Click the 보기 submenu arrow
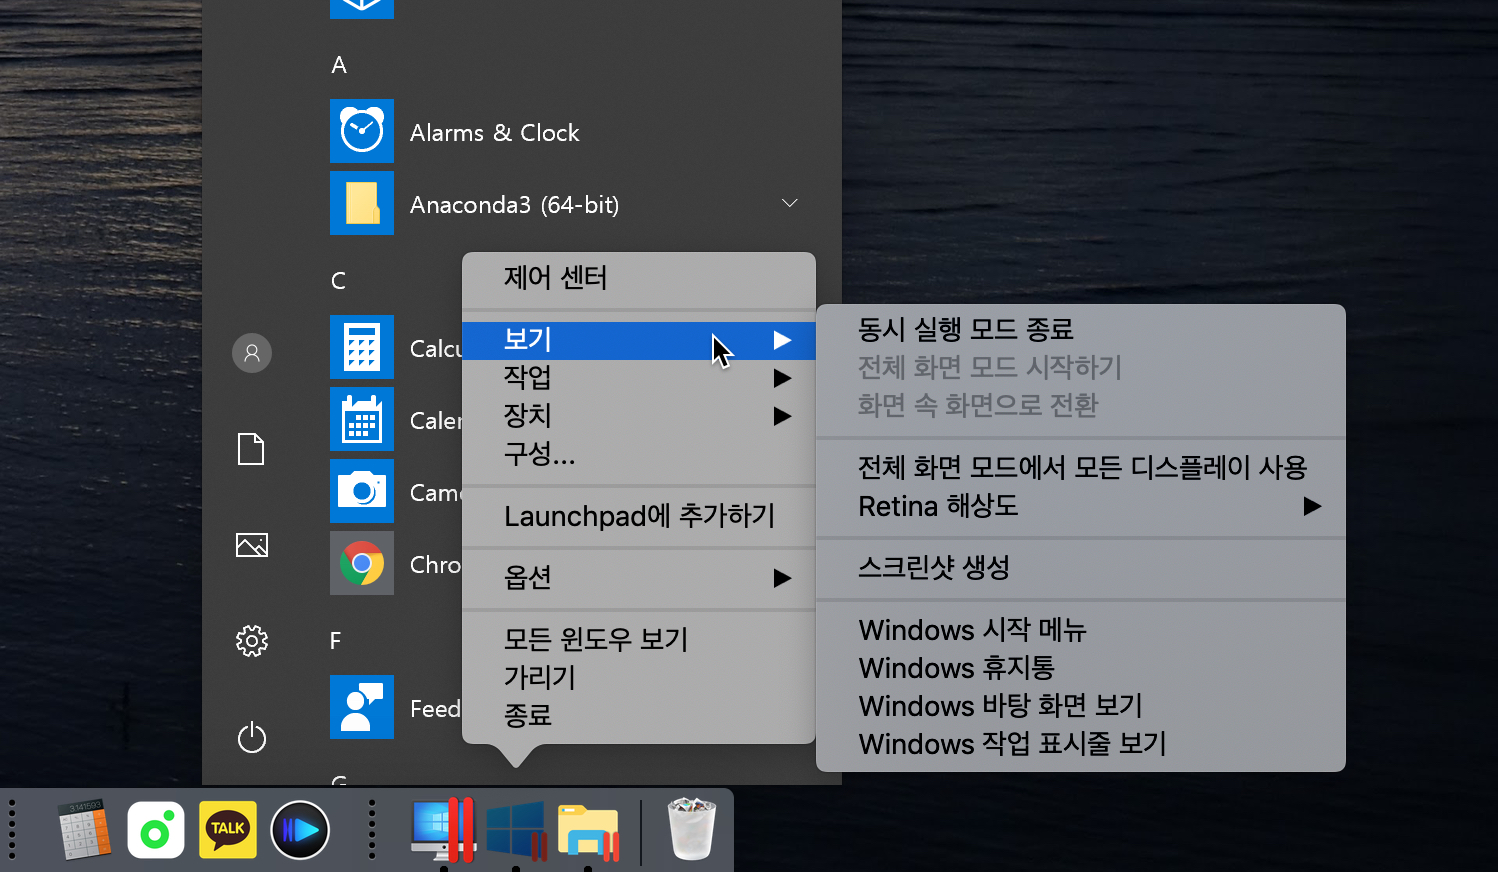This screenshot has width=1498, height=872. click(x=782, y=340)
